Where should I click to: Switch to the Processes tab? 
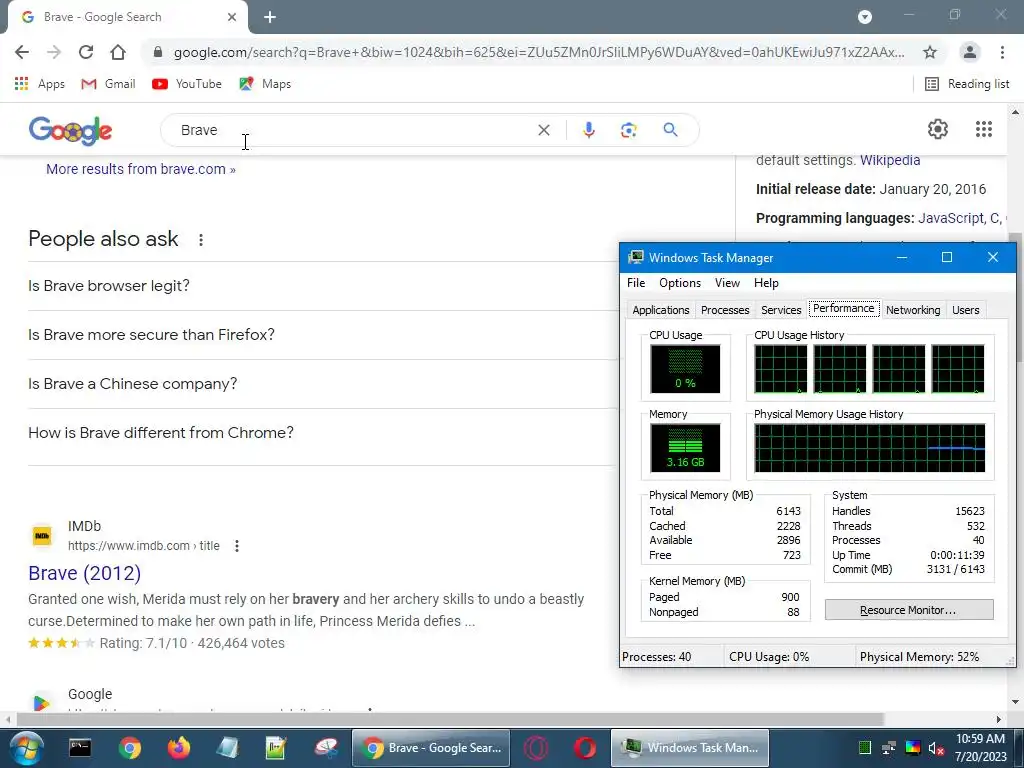click(725, 310)
